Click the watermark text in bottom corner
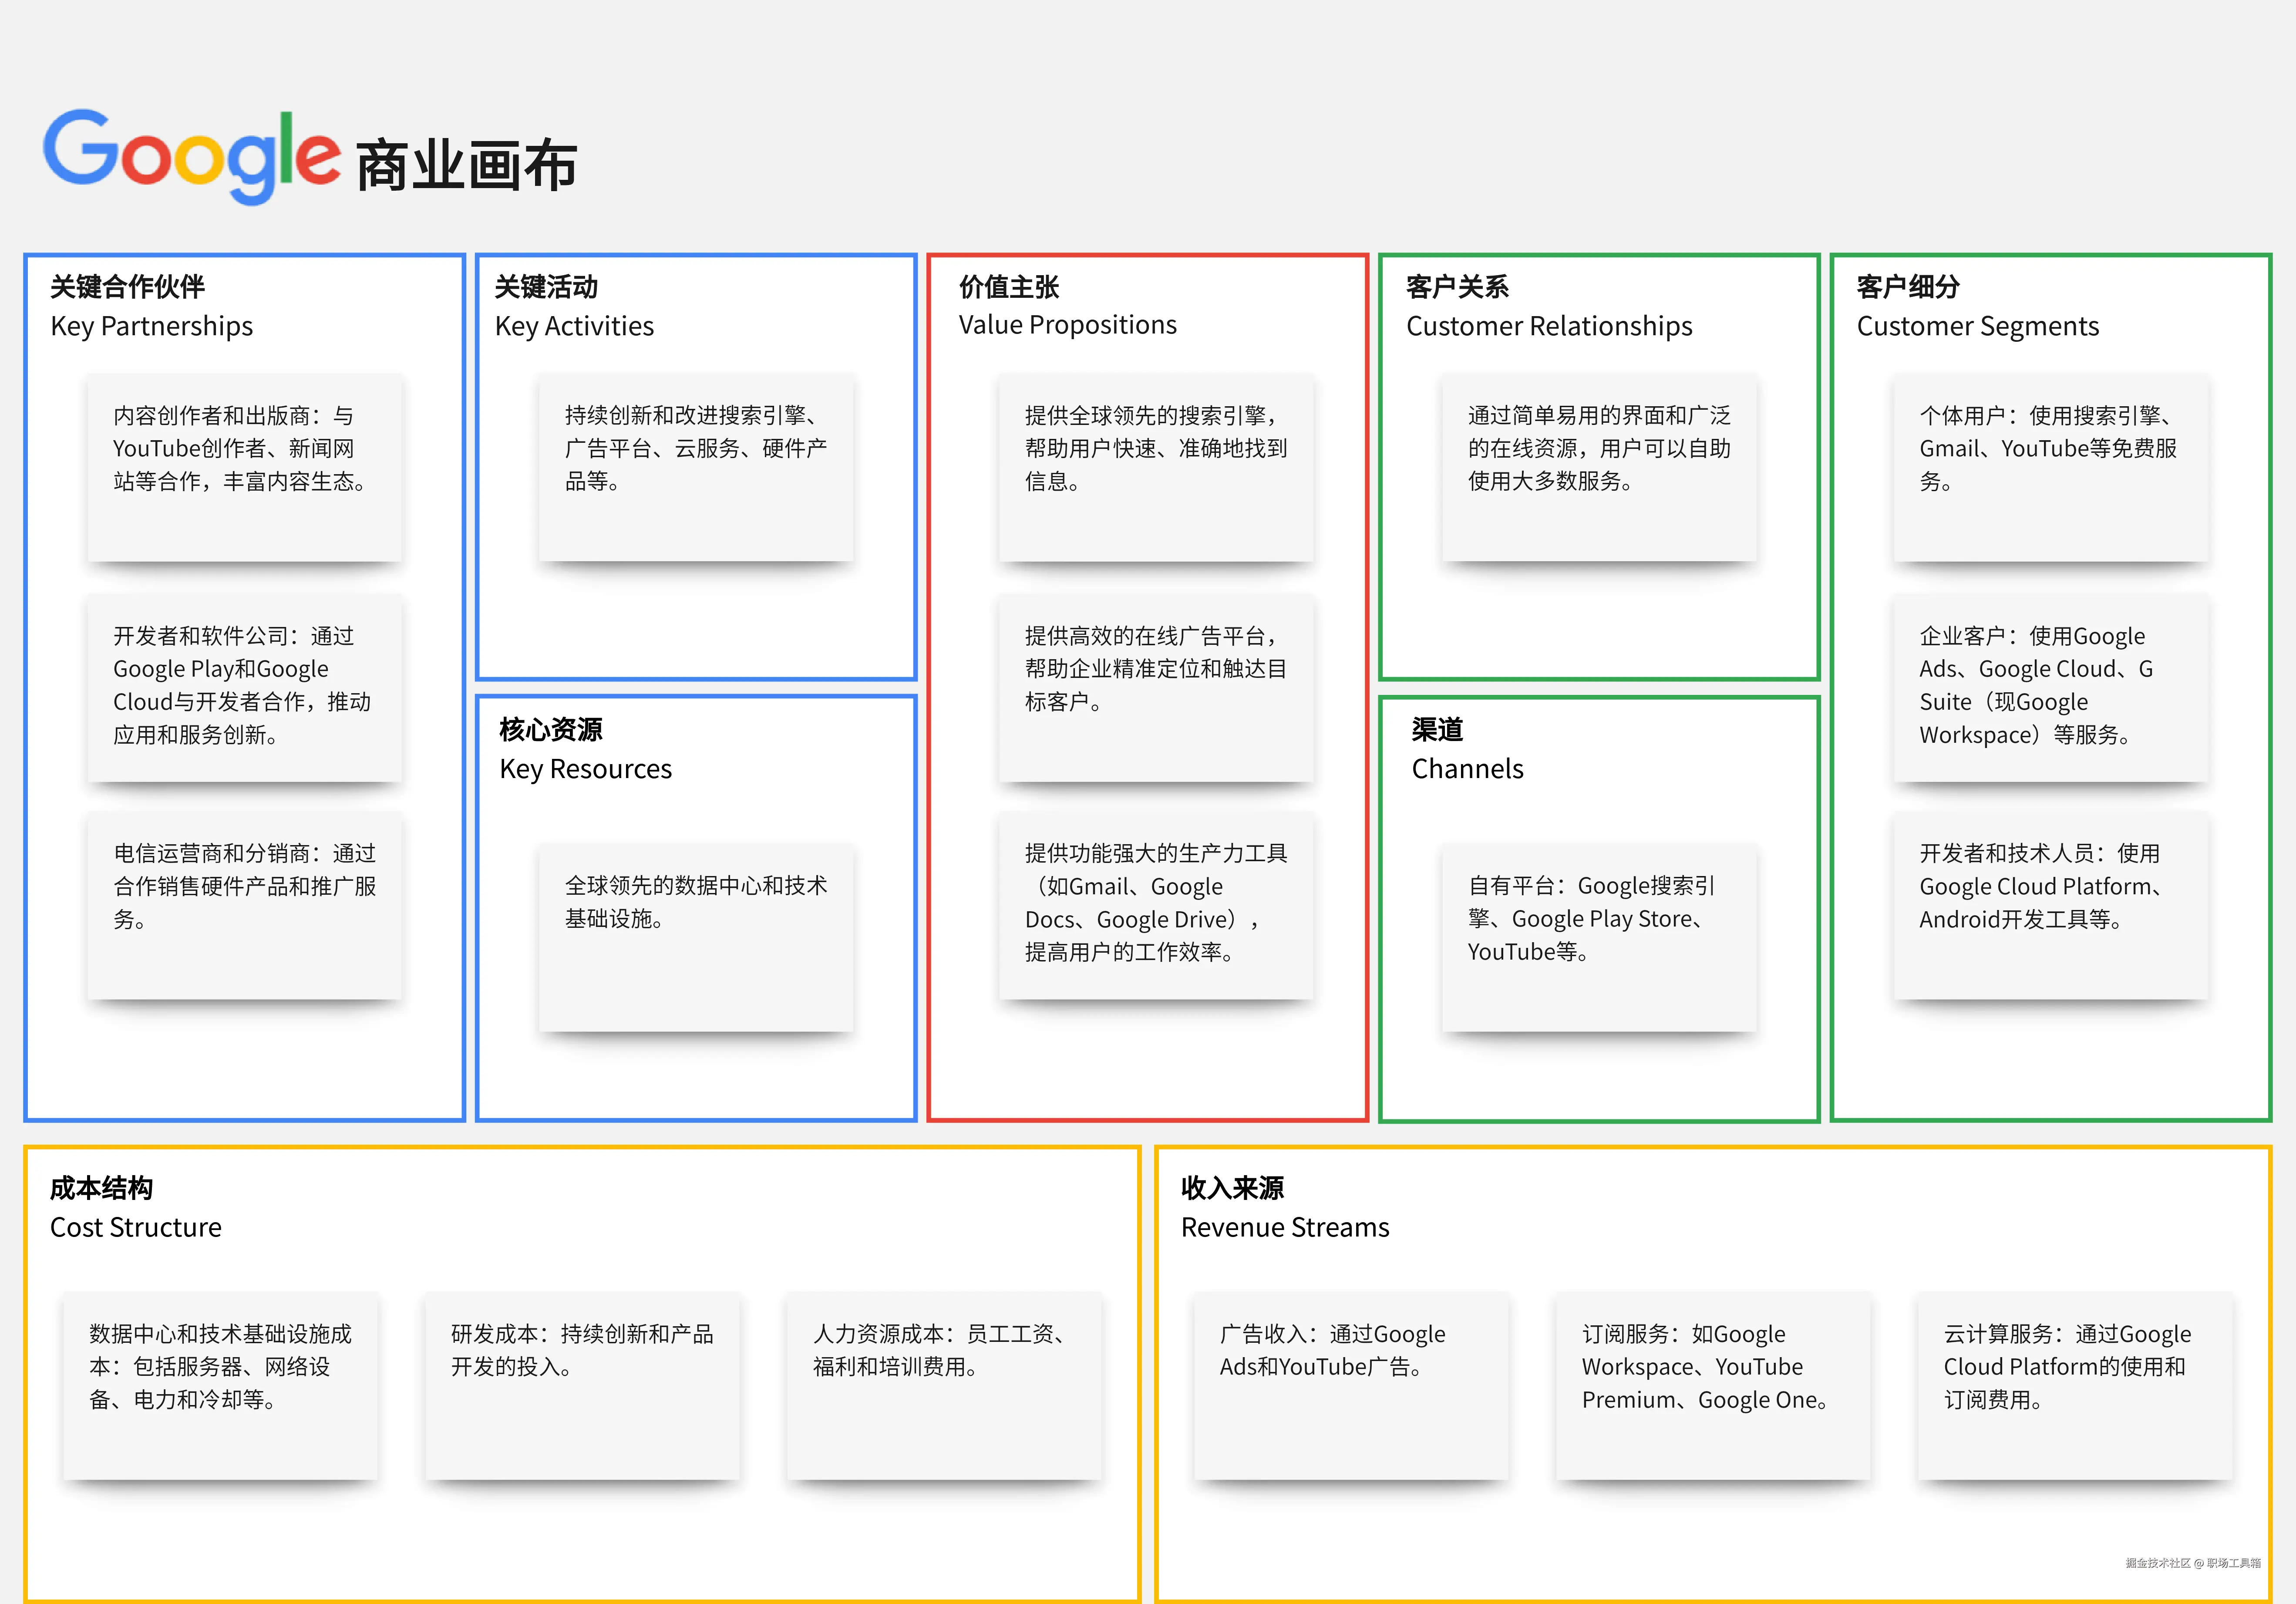Image resolution: width=2296 pixels, height=1604 pixels. 2192,1563
